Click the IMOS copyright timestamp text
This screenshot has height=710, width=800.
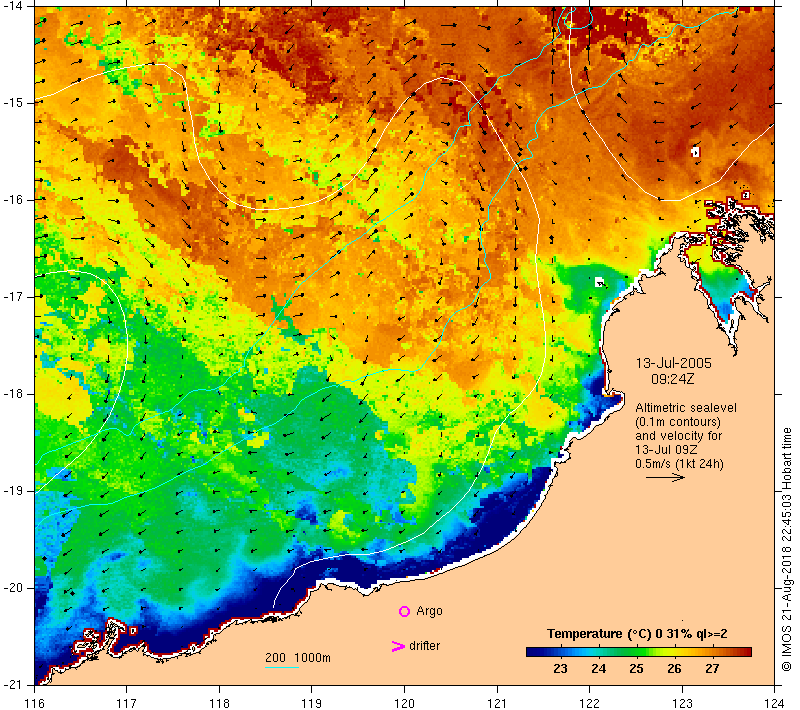[x=787, y=550]
